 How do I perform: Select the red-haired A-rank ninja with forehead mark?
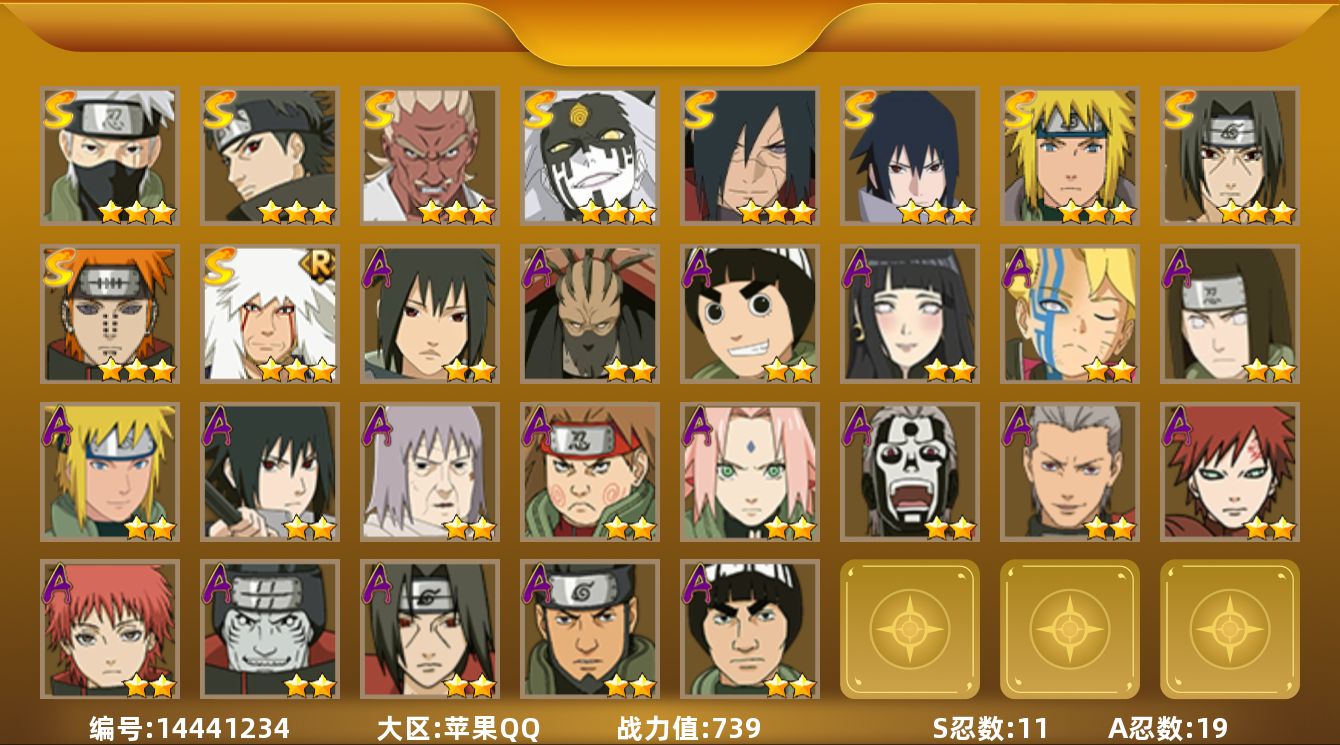[x=1230, y=472]
